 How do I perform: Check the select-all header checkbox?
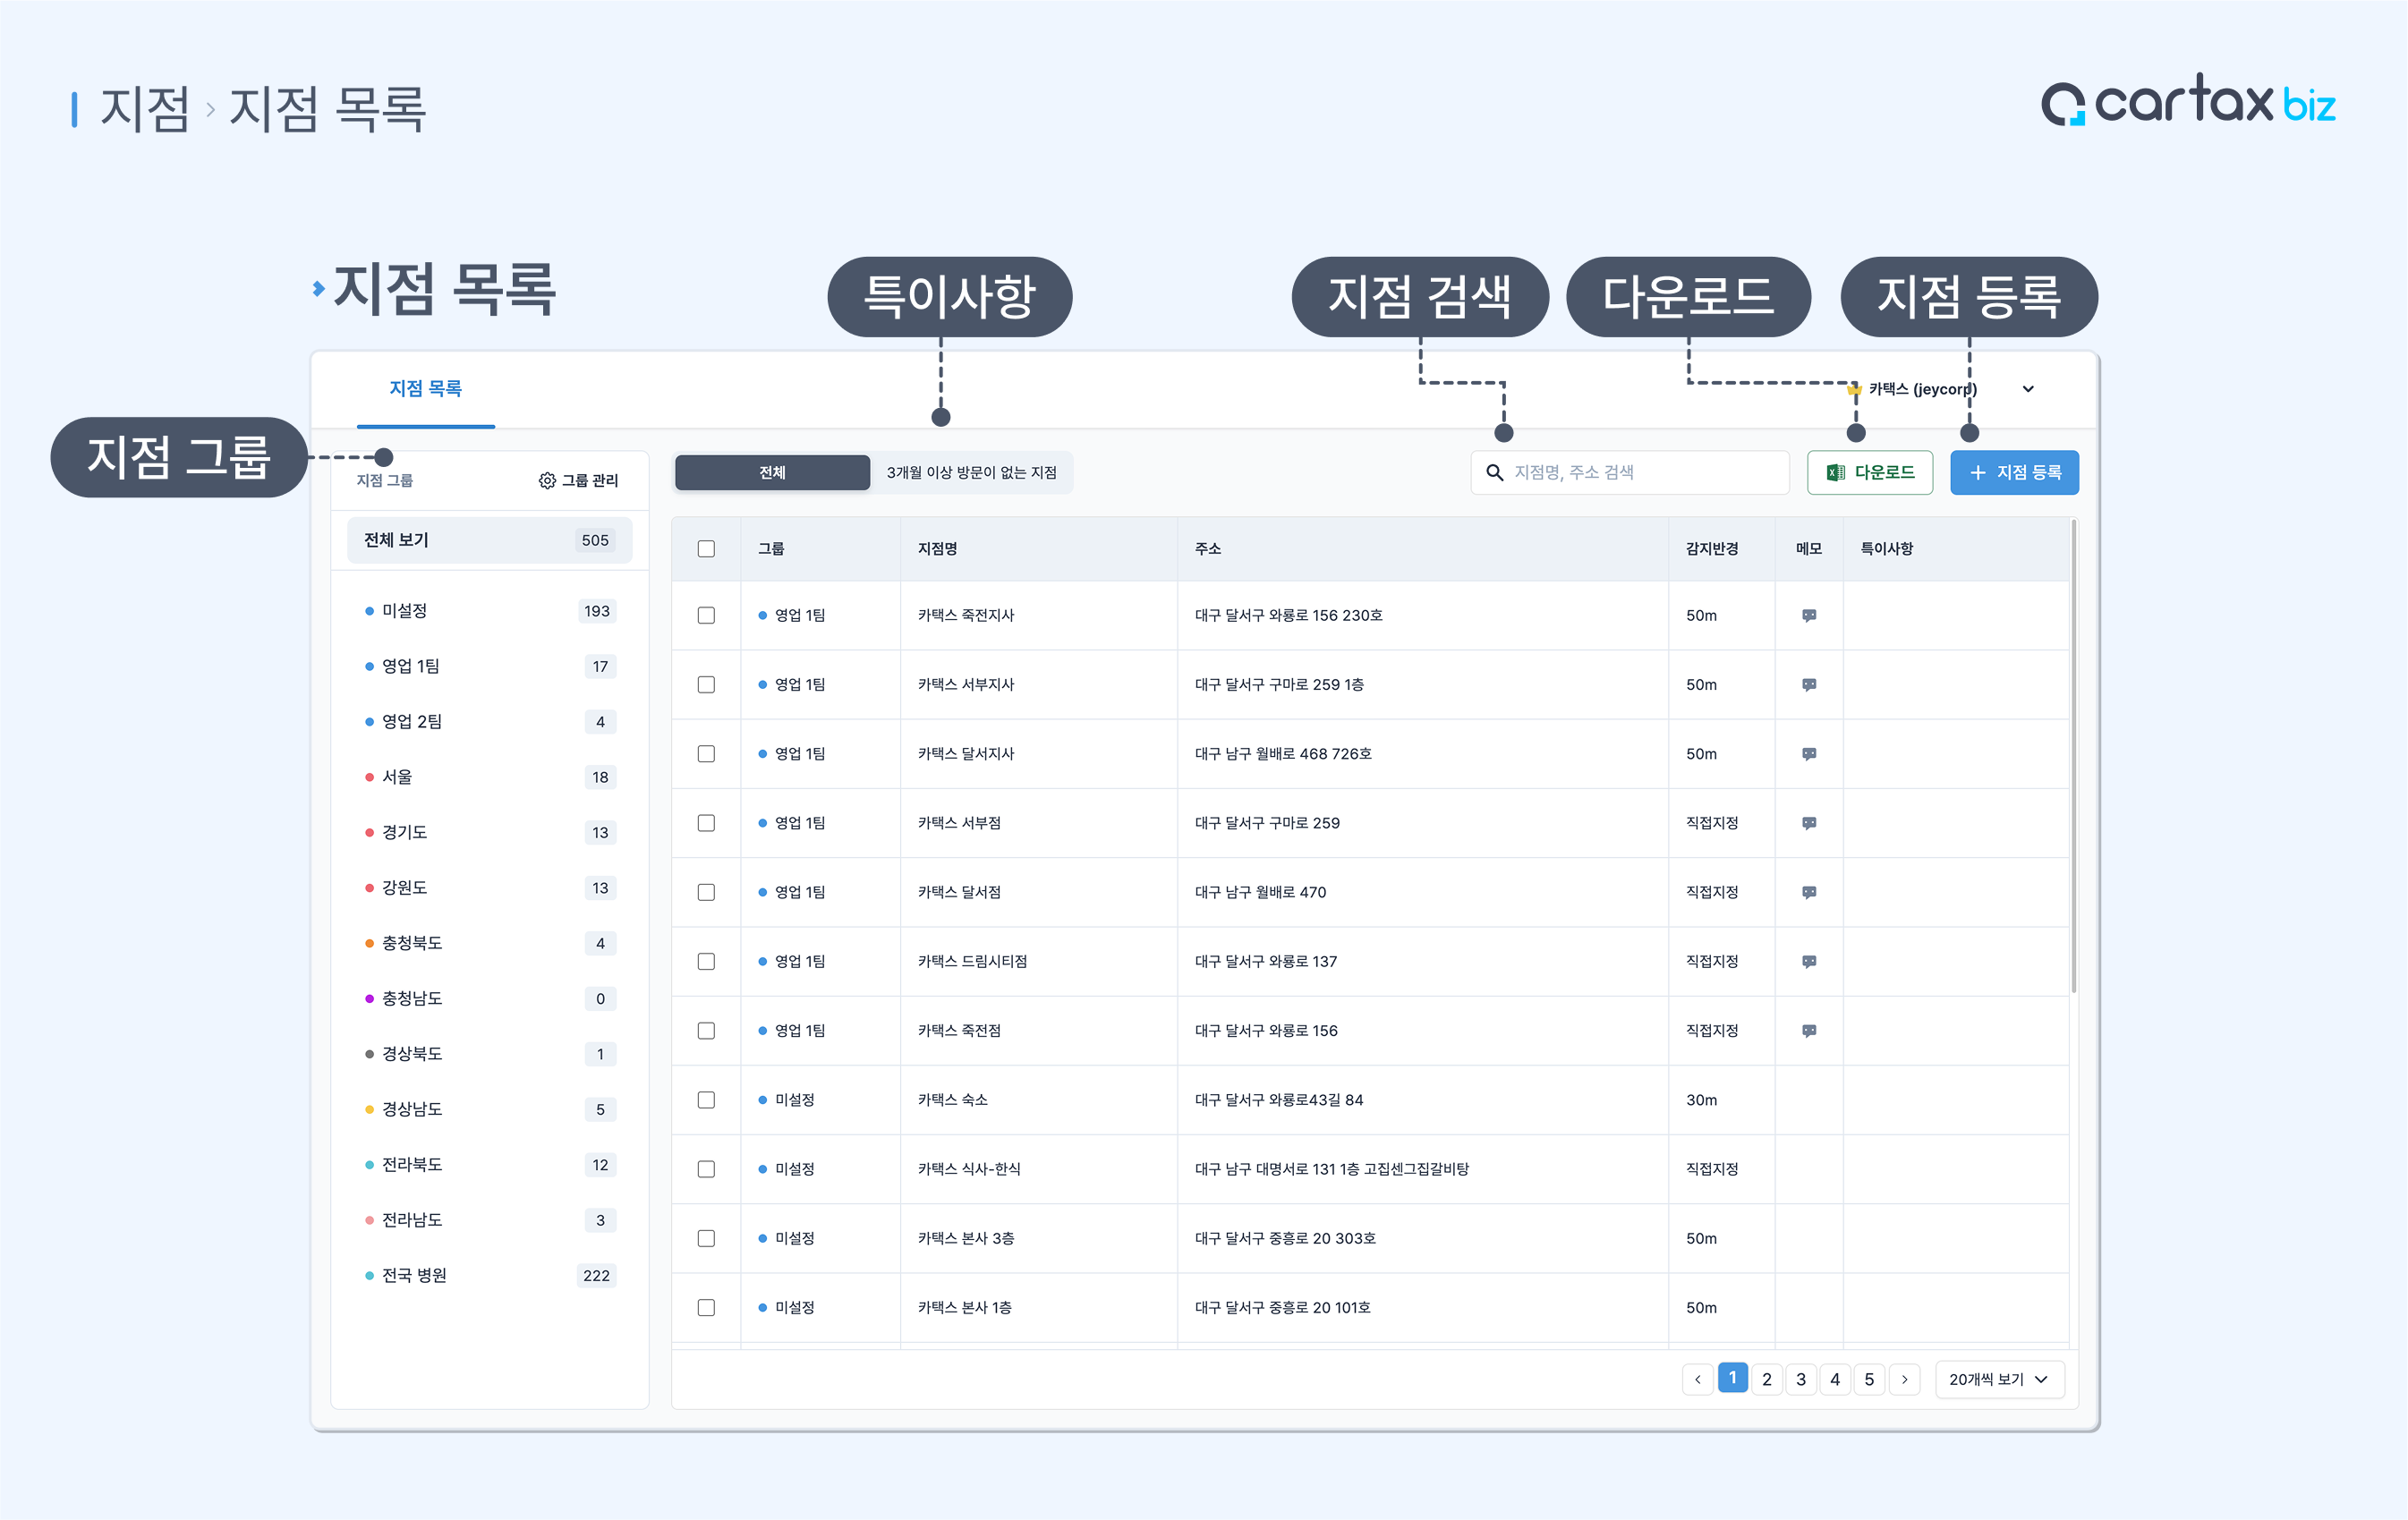coord(706,549)
